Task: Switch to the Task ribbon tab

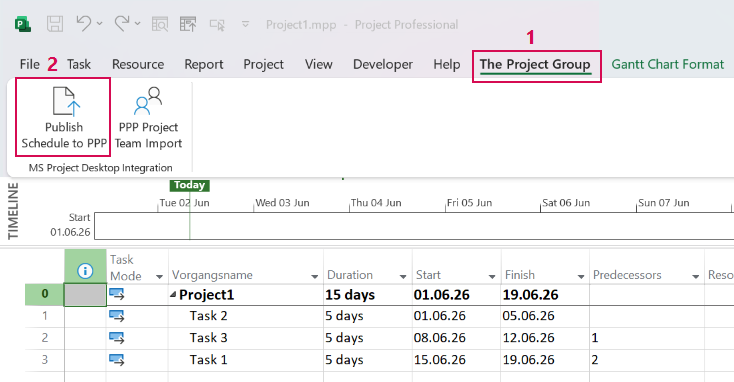Action: tap(79, 64)
